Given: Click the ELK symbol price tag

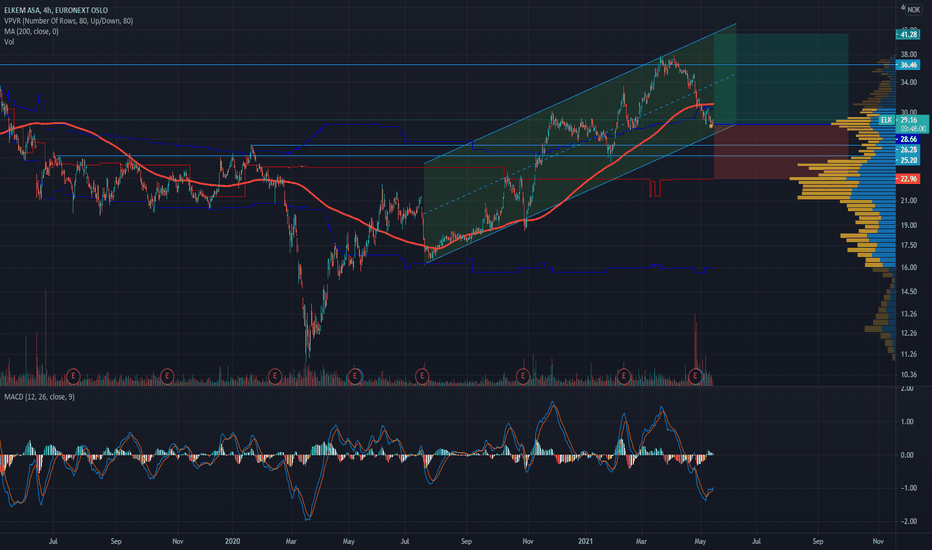Looking at the screenshot, I should [886, 120].
